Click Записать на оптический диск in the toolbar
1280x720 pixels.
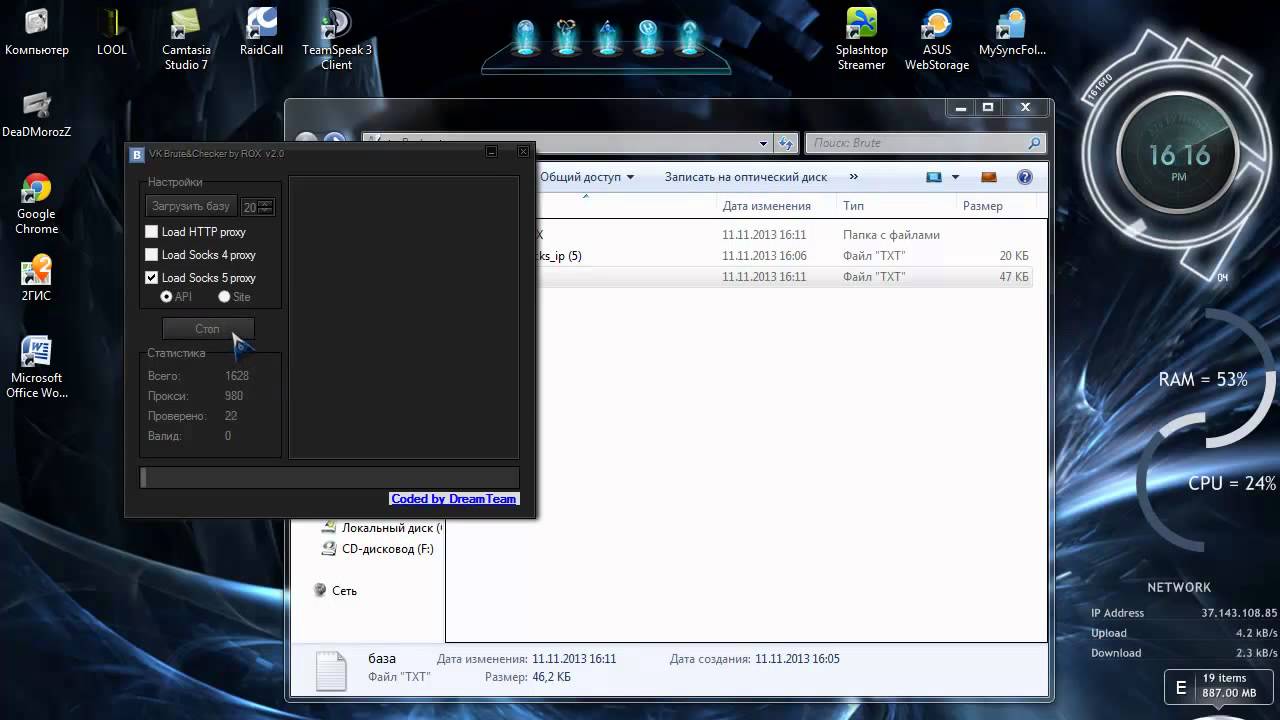pyautogui.click(x=746, y=177)
